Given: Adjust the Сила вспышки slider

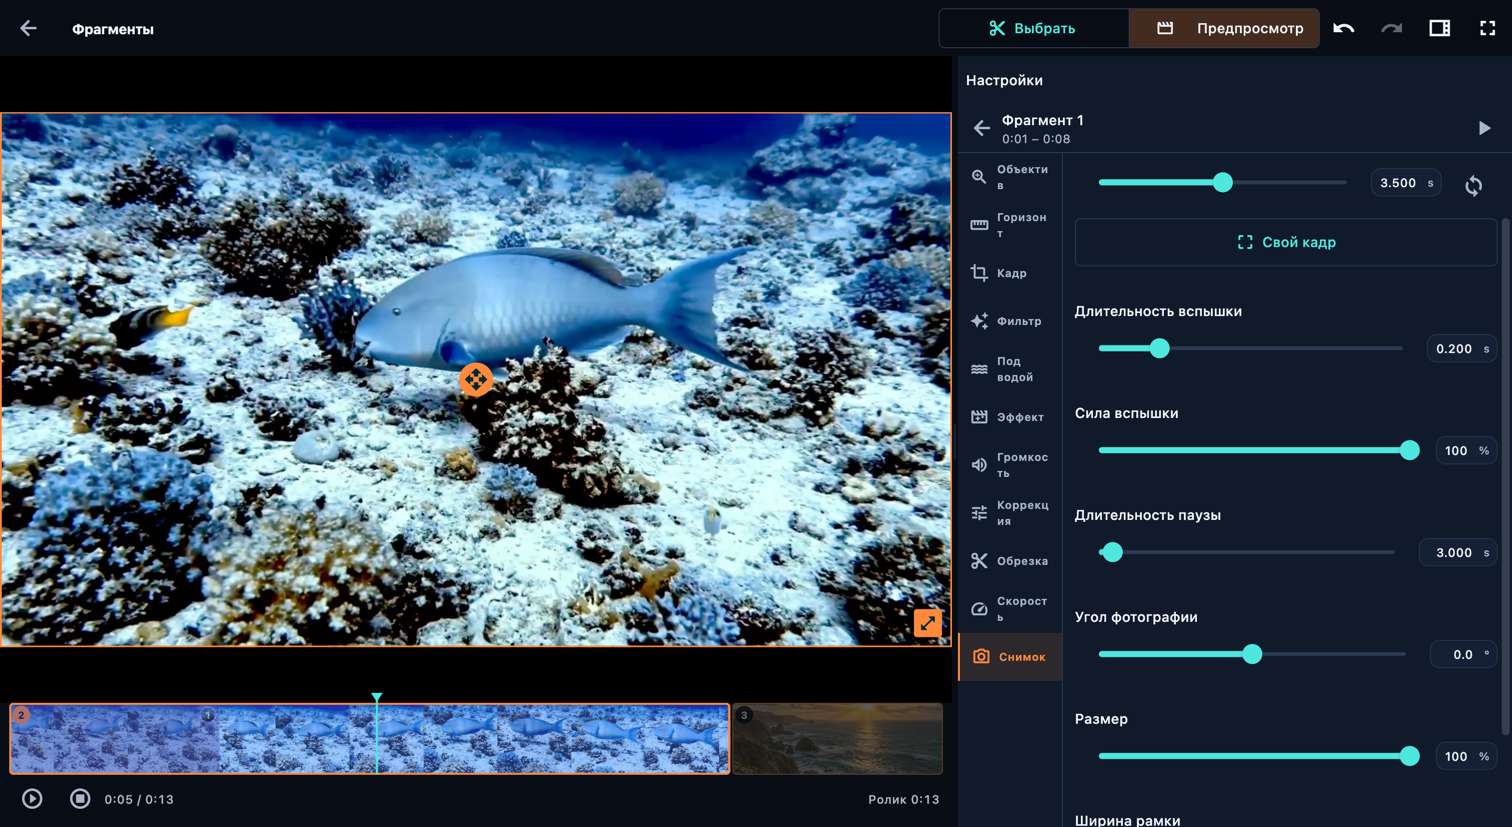Looking at the screenshot, I should pos(1259,450).
